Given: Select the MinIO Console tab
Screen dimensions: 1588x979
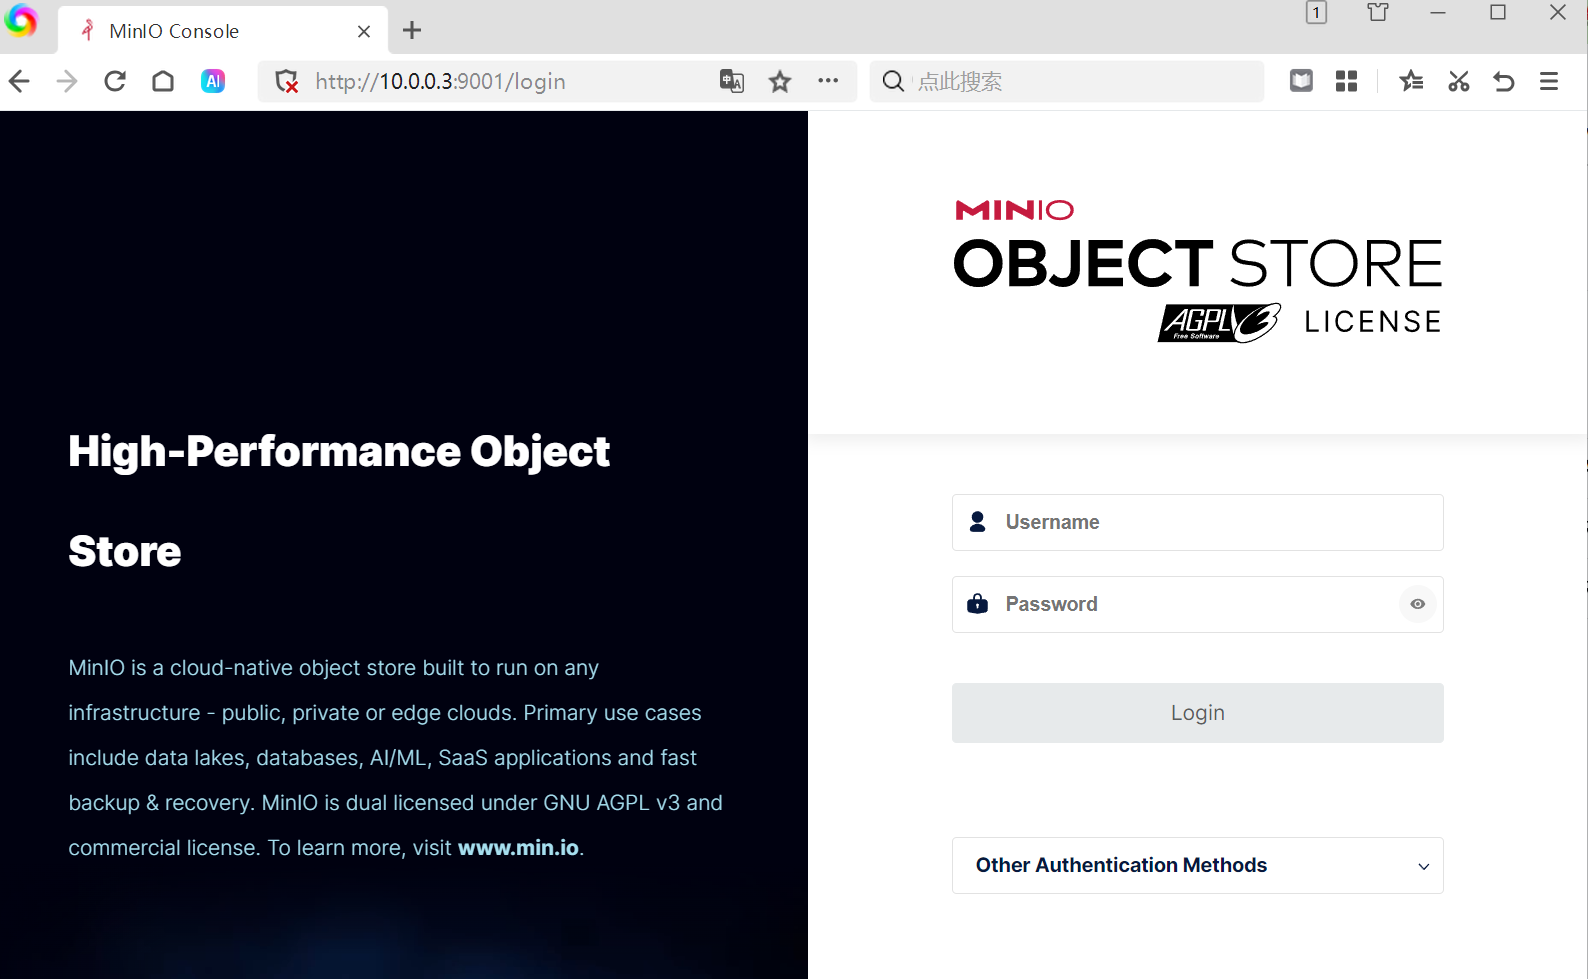Looking at the screenshot, I should [224, 31].
